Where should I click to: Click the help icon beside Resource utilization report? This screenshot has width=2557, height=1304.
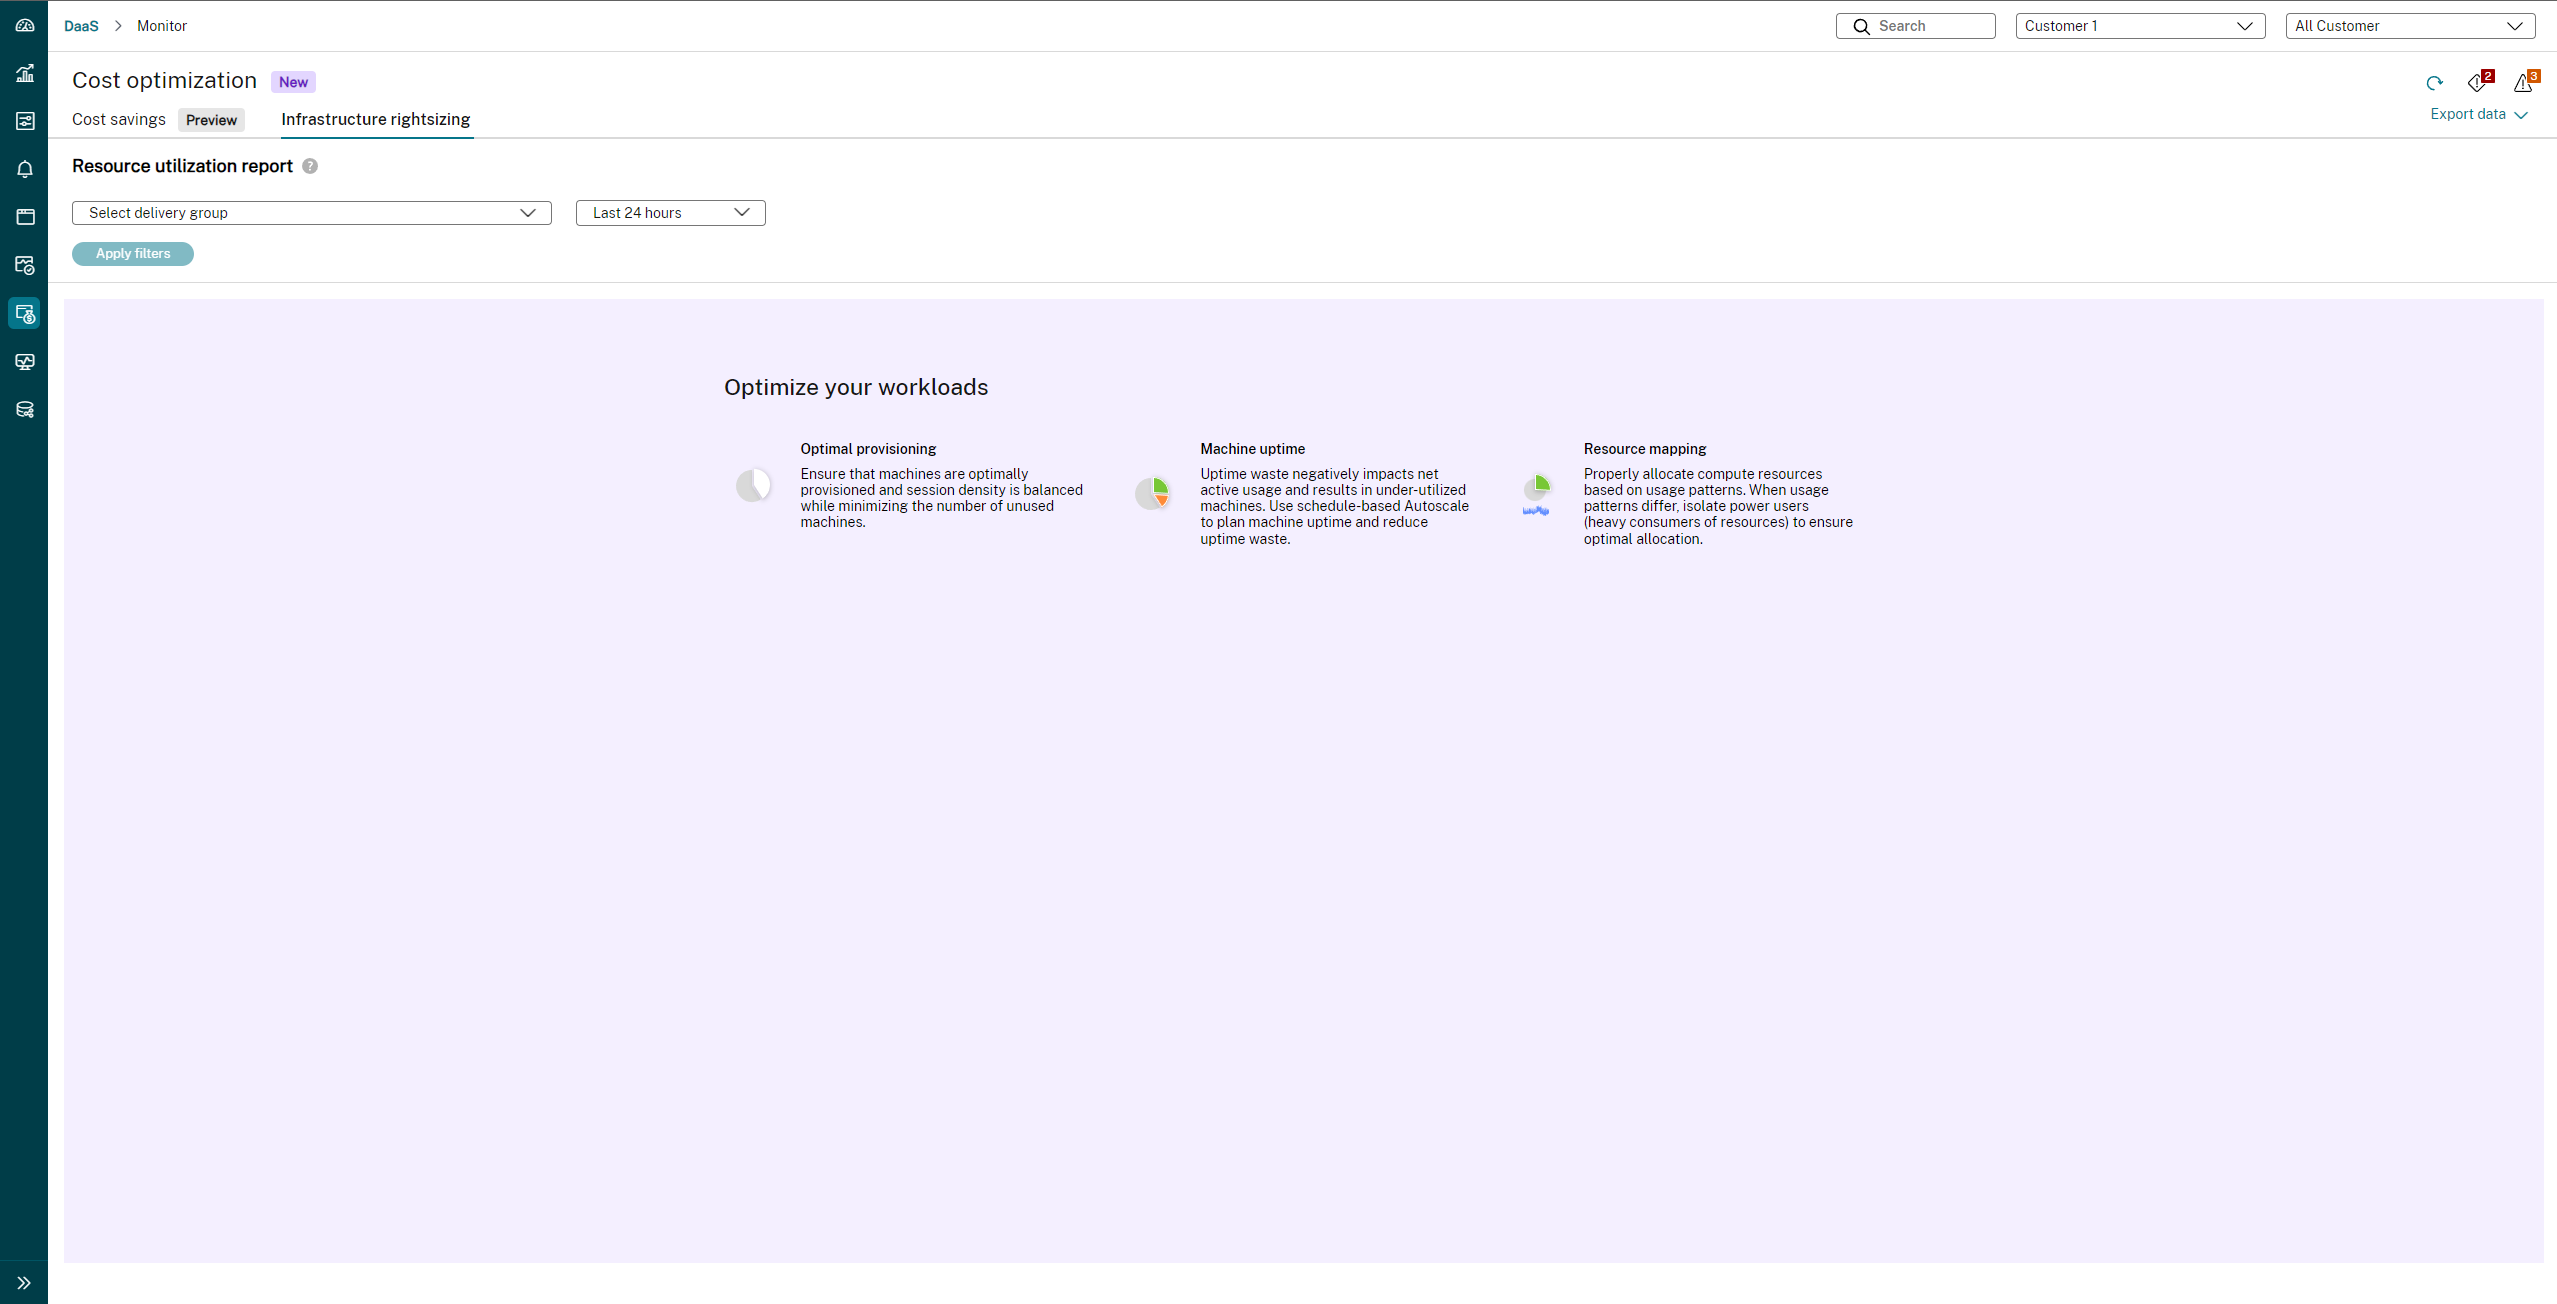pos(310,166)
